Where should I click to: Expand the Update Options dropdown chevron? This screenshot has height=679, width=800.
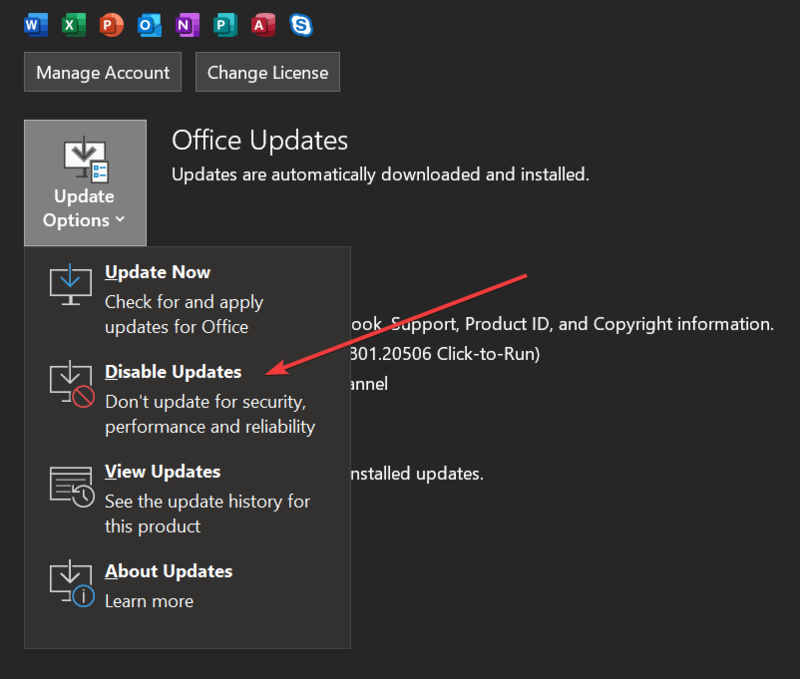pyautogui.click(x=120, y=220)
